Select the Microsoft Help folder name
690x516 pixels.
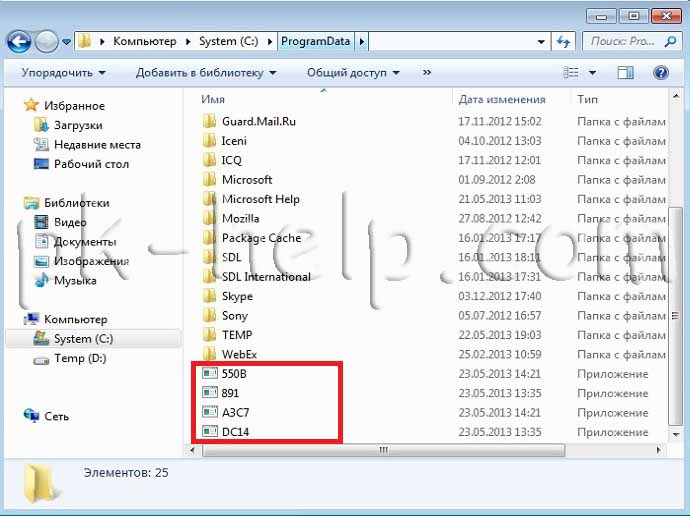point(261,199)
